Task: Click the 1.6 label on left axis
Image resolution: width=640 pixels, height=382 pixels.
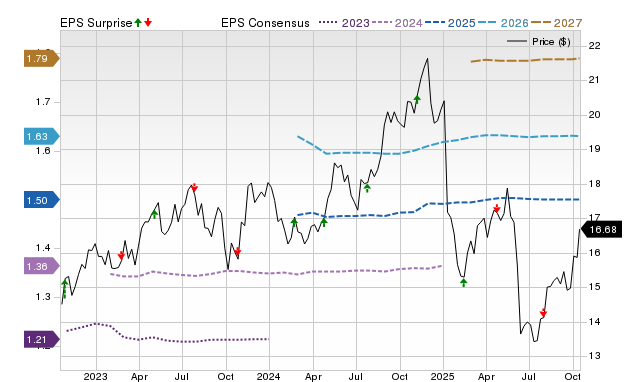Action: [x=43, y=151]
